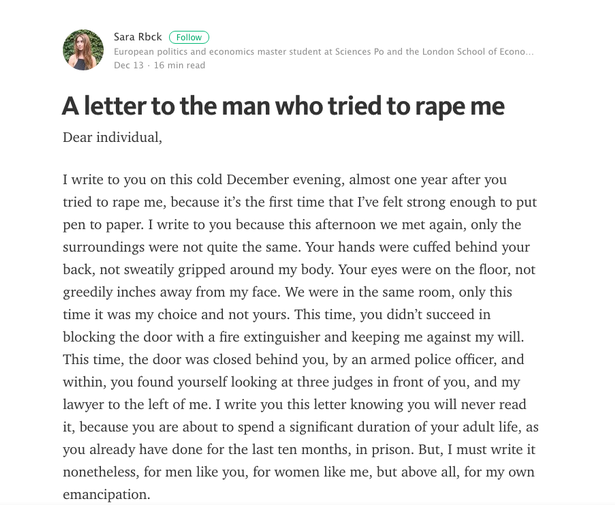The height and width of the screenshot is (505, 615).
Task: Click the author bio about Sciences Po
Action: (x=324, y=51)
